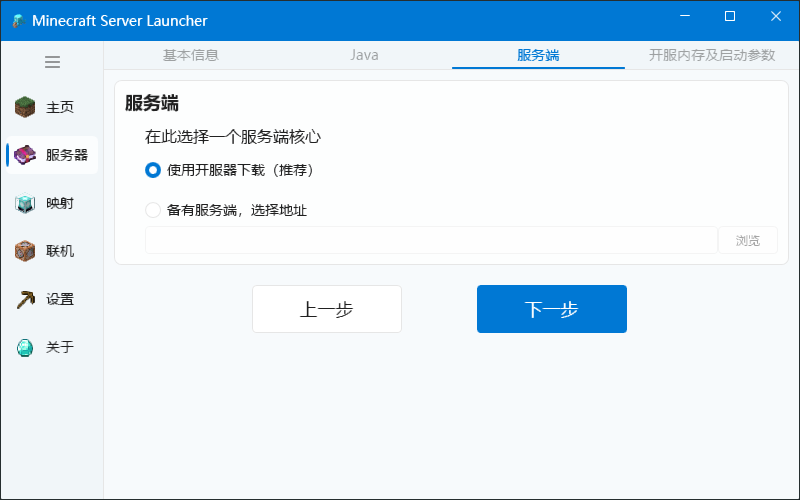Switch to the Java tab
The height and width of the screenshot is (500, 800).
point(364,55)
